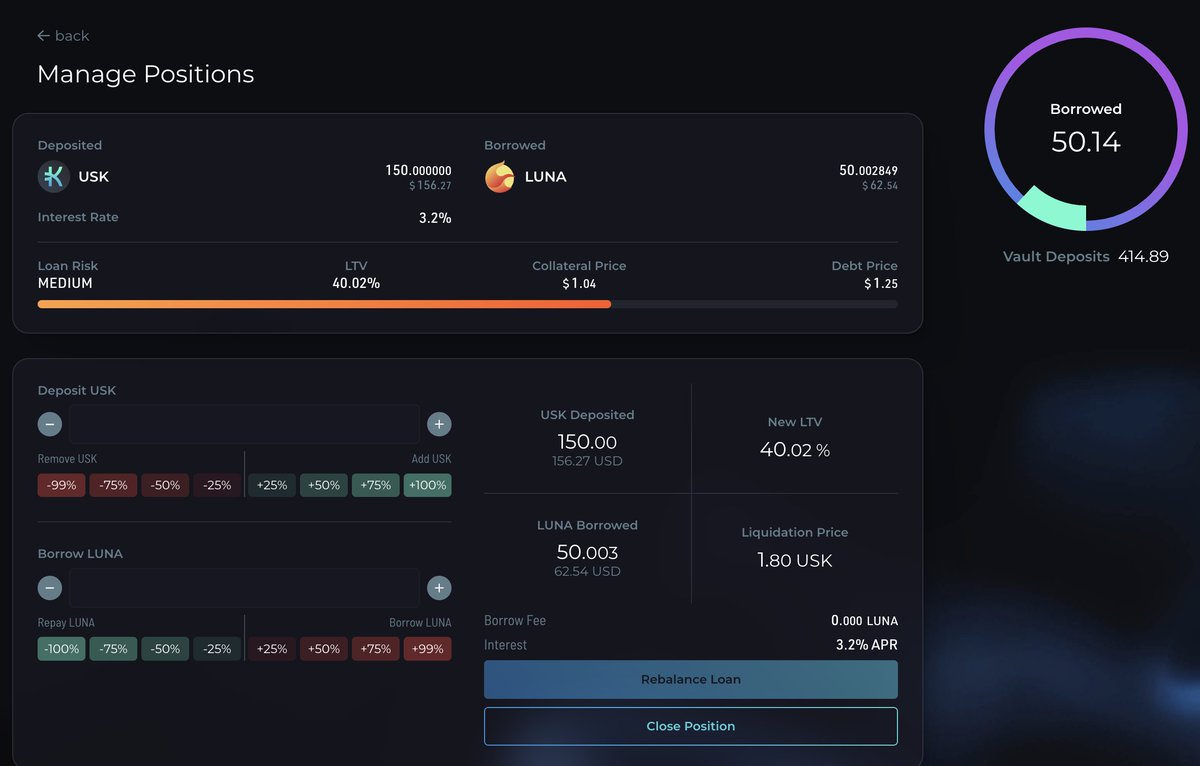Click the USK token icon

[53, 176]
